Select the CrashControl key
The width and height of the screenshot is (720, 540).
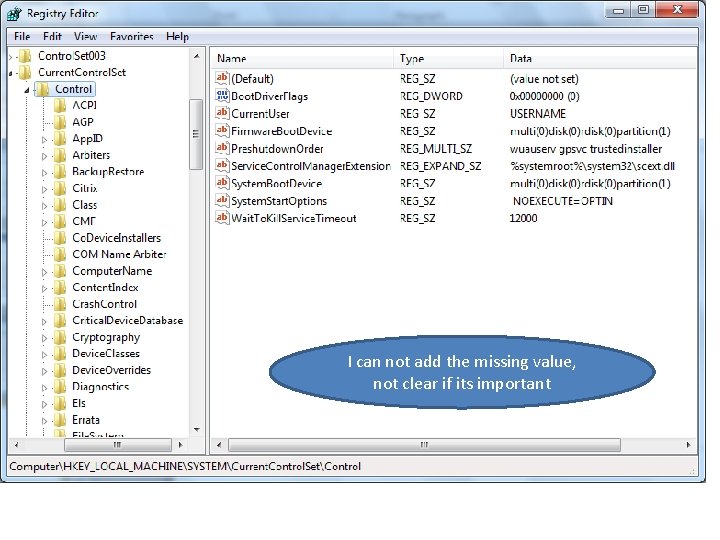point(104,304)
